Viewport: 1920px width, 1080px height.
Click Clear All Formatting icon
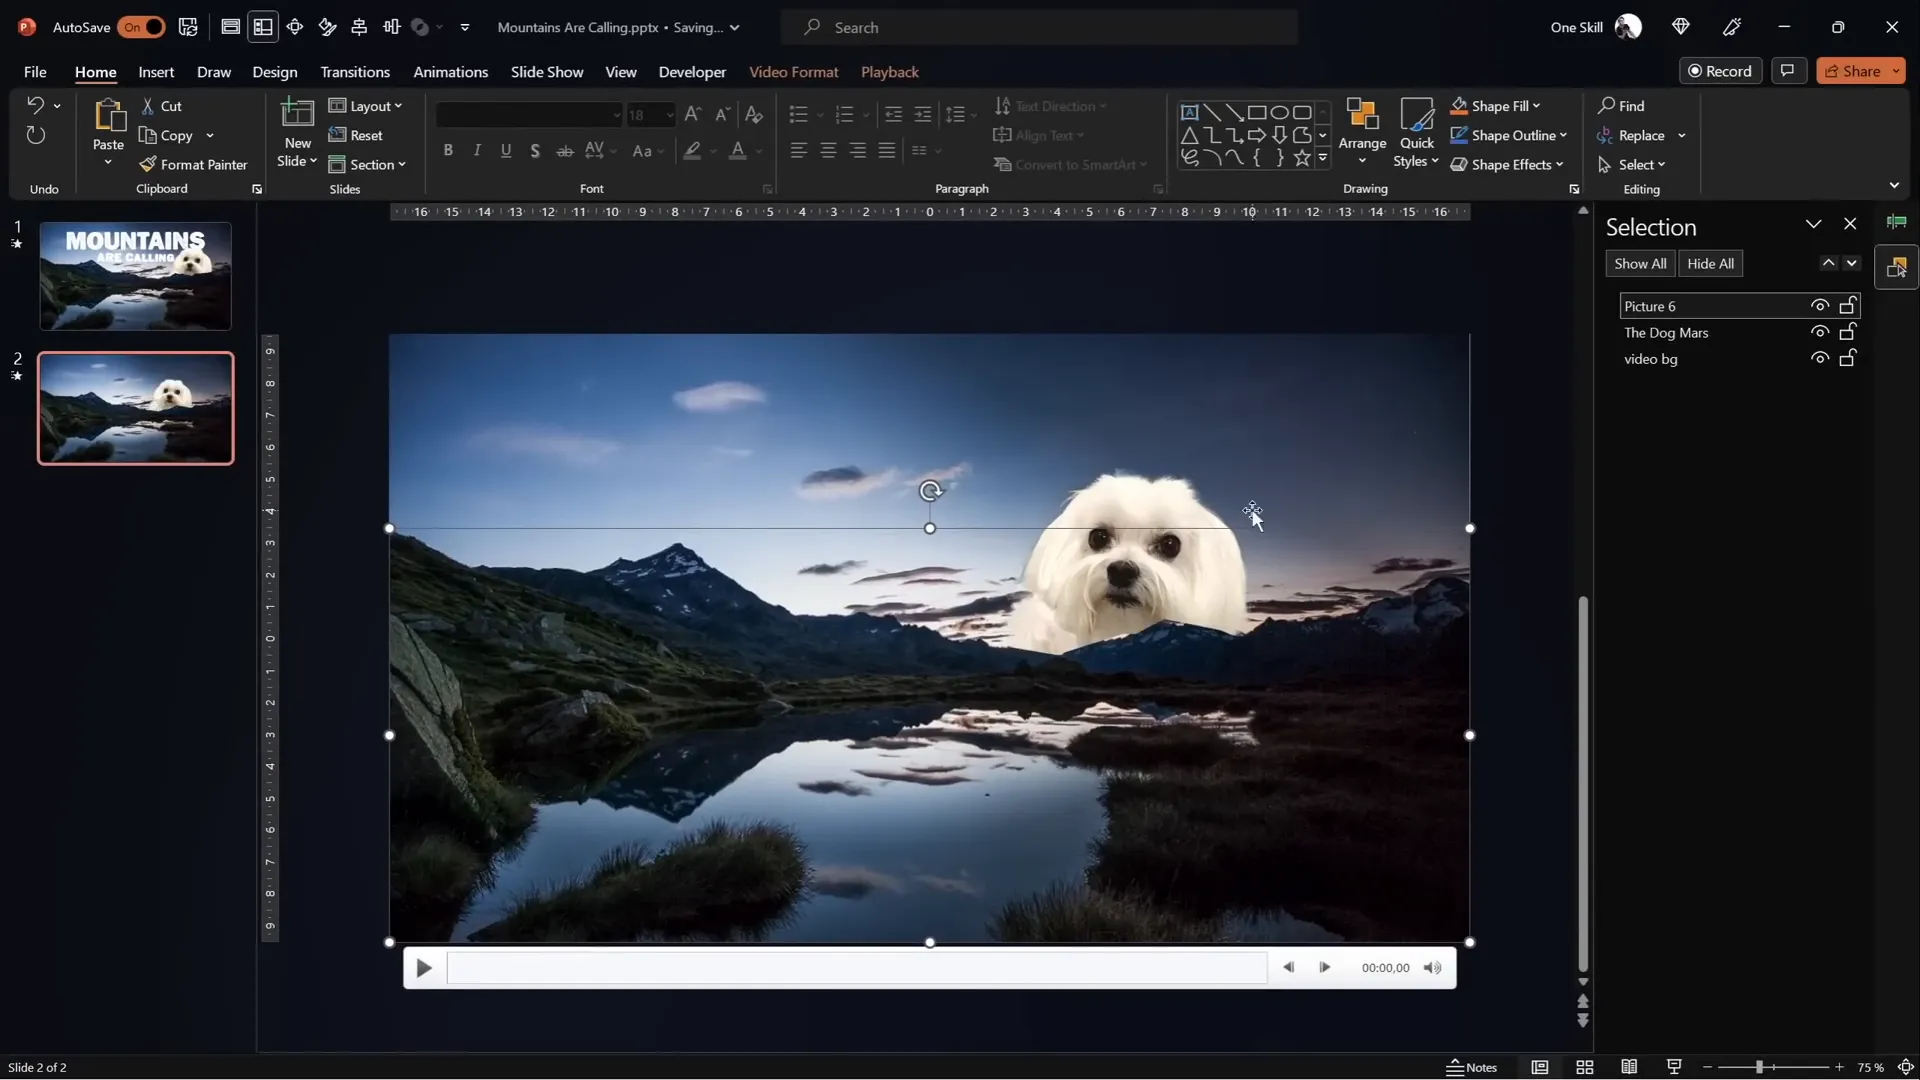pyautogui.click(x=754, y=114)
